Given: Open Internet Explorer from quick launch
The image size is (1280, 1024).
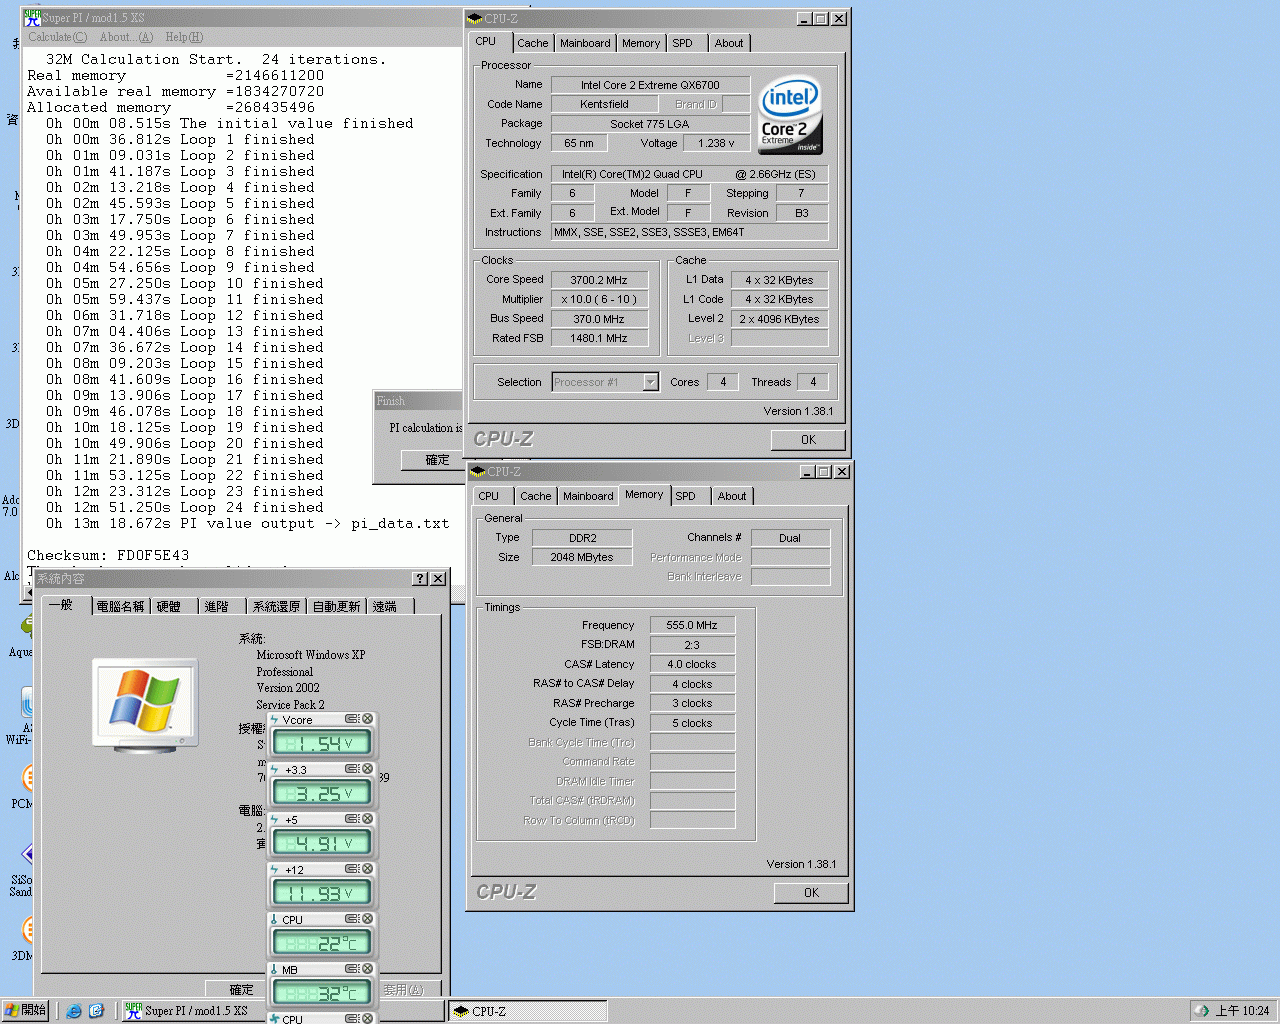Looking at the screenshot, I should tap(74, 1011).
